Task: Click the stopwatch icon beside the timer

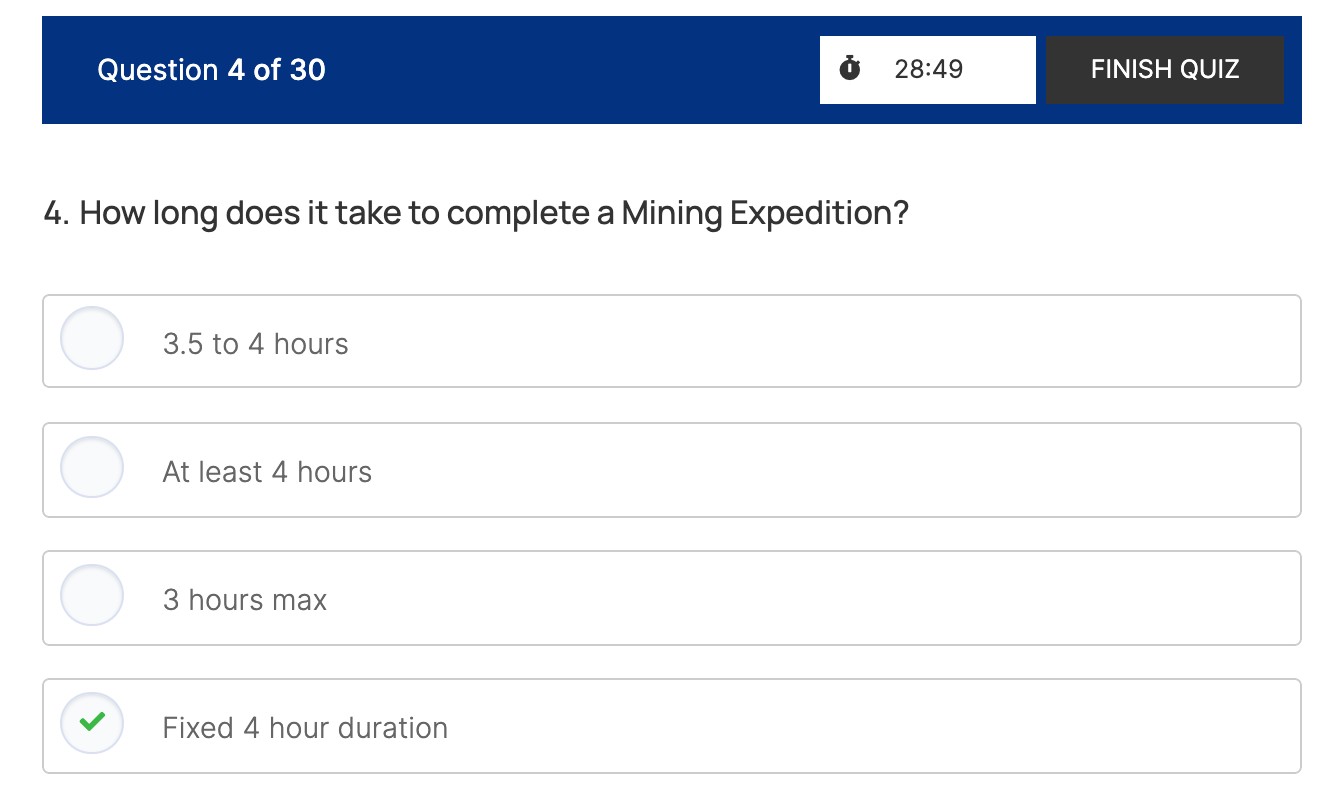Action: click(x=850, y=69)
